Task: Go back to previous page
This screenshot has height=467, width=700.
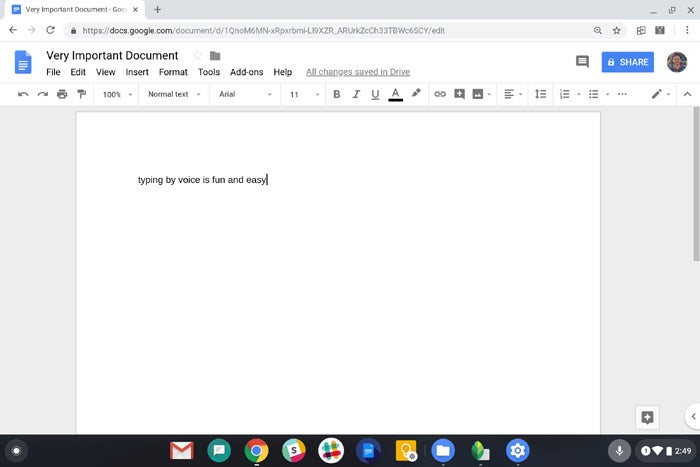Action: click(13, 30)
